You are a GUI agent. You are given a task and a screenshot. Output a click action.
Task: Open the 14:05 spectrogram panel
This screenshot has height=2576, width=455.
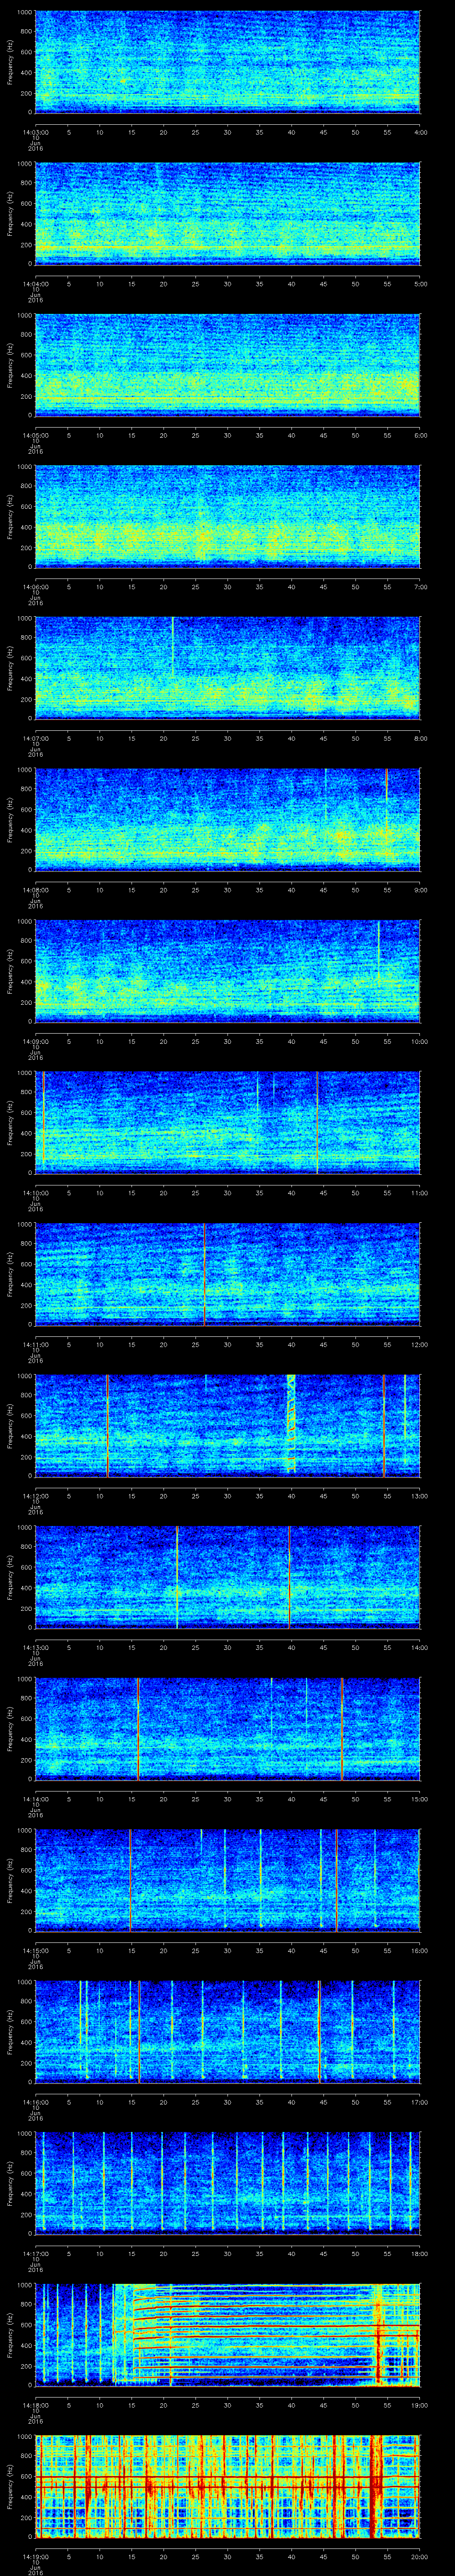[x=227, y=365]
